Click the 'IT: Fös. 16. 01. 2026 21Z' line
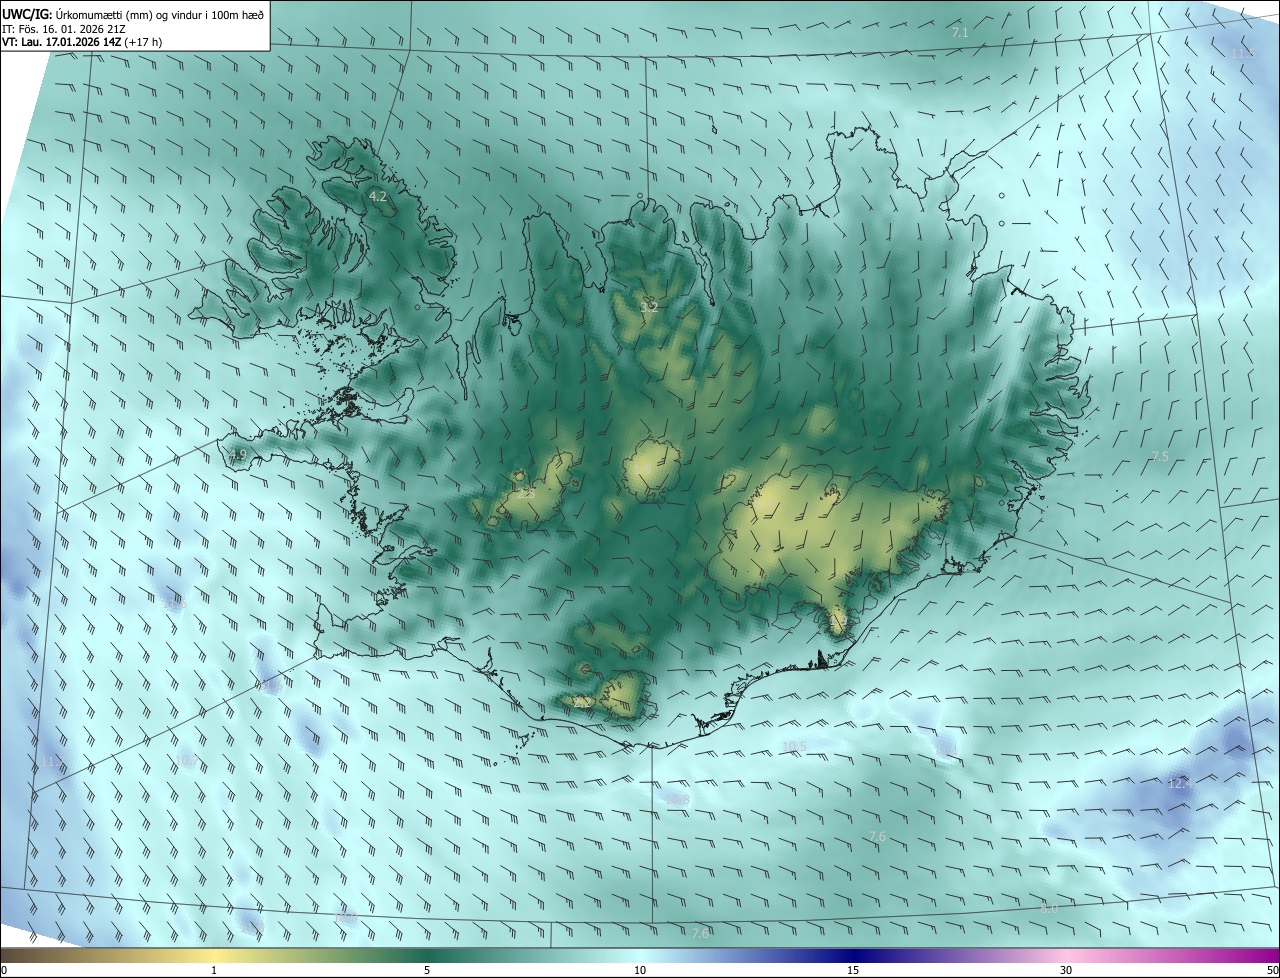The image size is (1280, 978). coord(63,28)
